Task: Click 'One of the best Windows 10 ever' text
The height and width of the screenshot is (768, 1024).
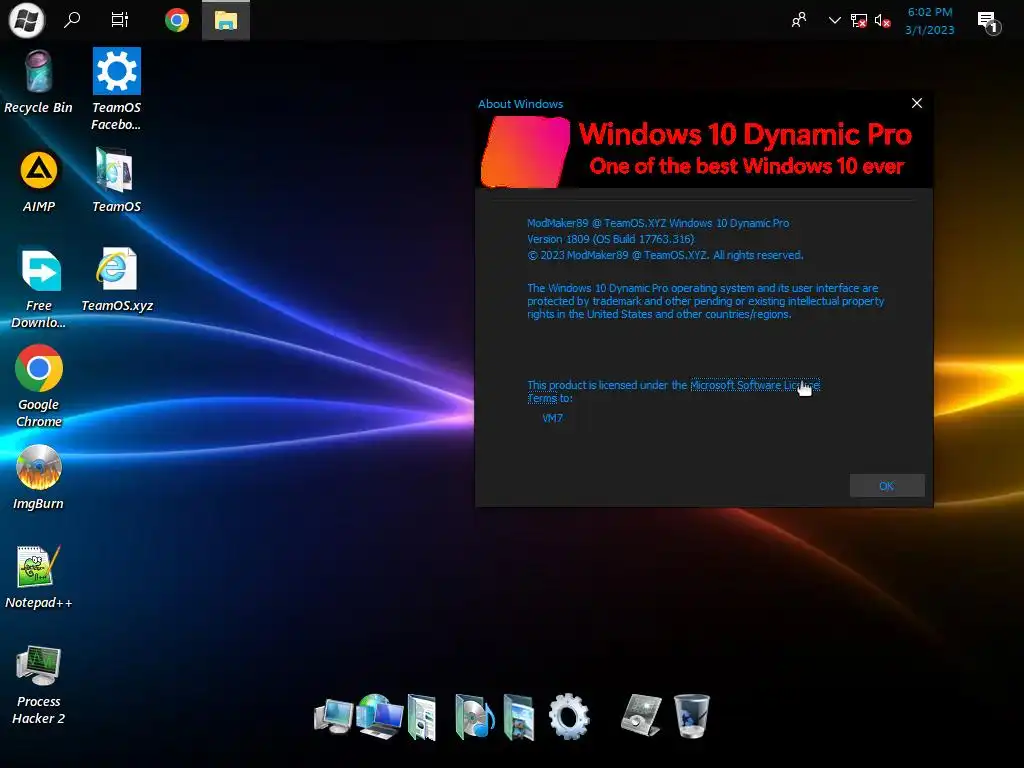Action: (746, 166)
